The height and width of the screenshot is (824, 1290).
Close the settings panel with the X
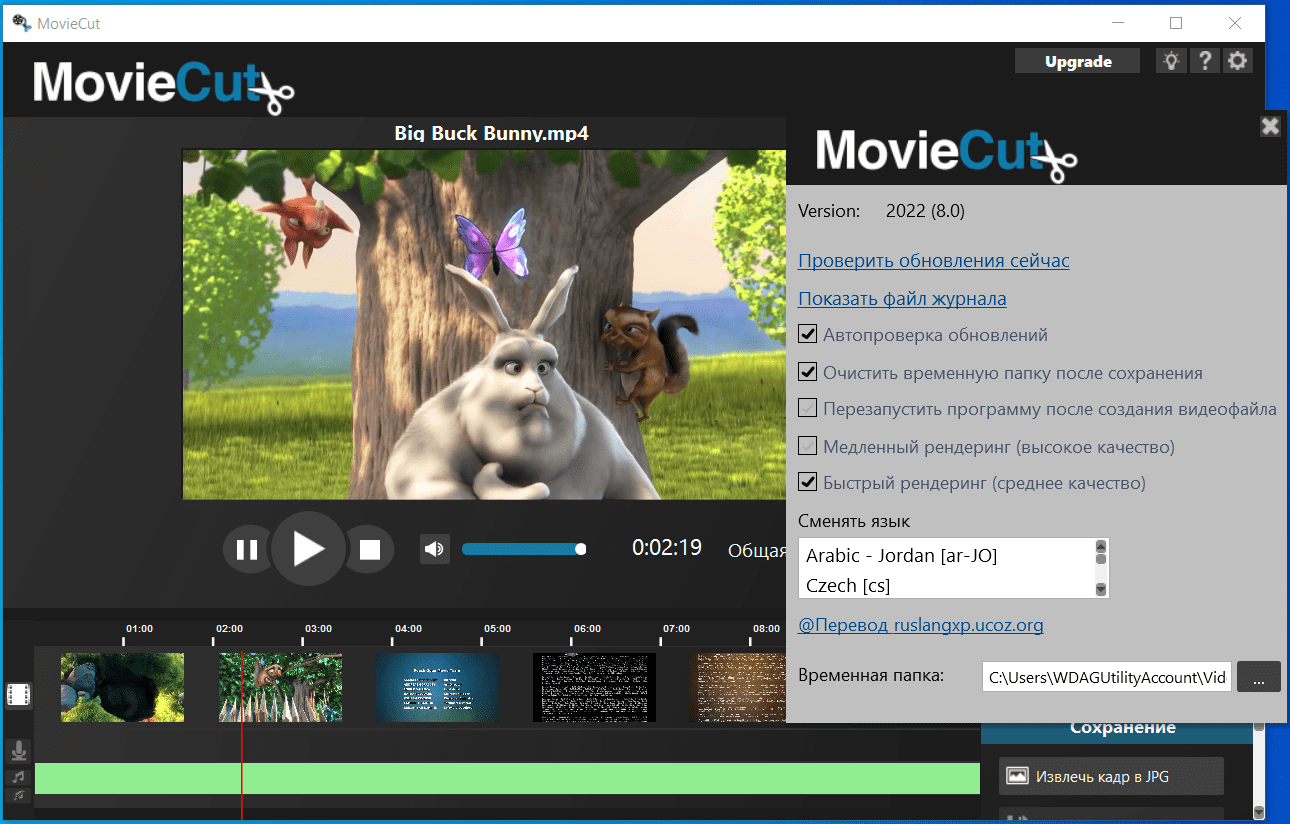1270,126
